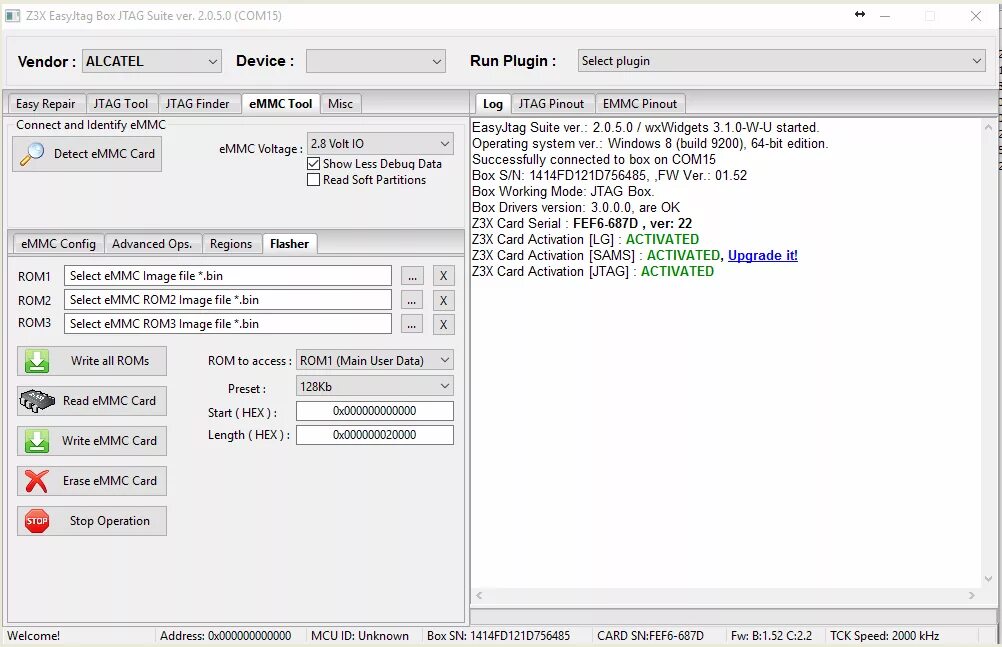Switch to the JTAG Finder tab
The width and height of the screenshot is (1002, 647).
click(197, 104)
